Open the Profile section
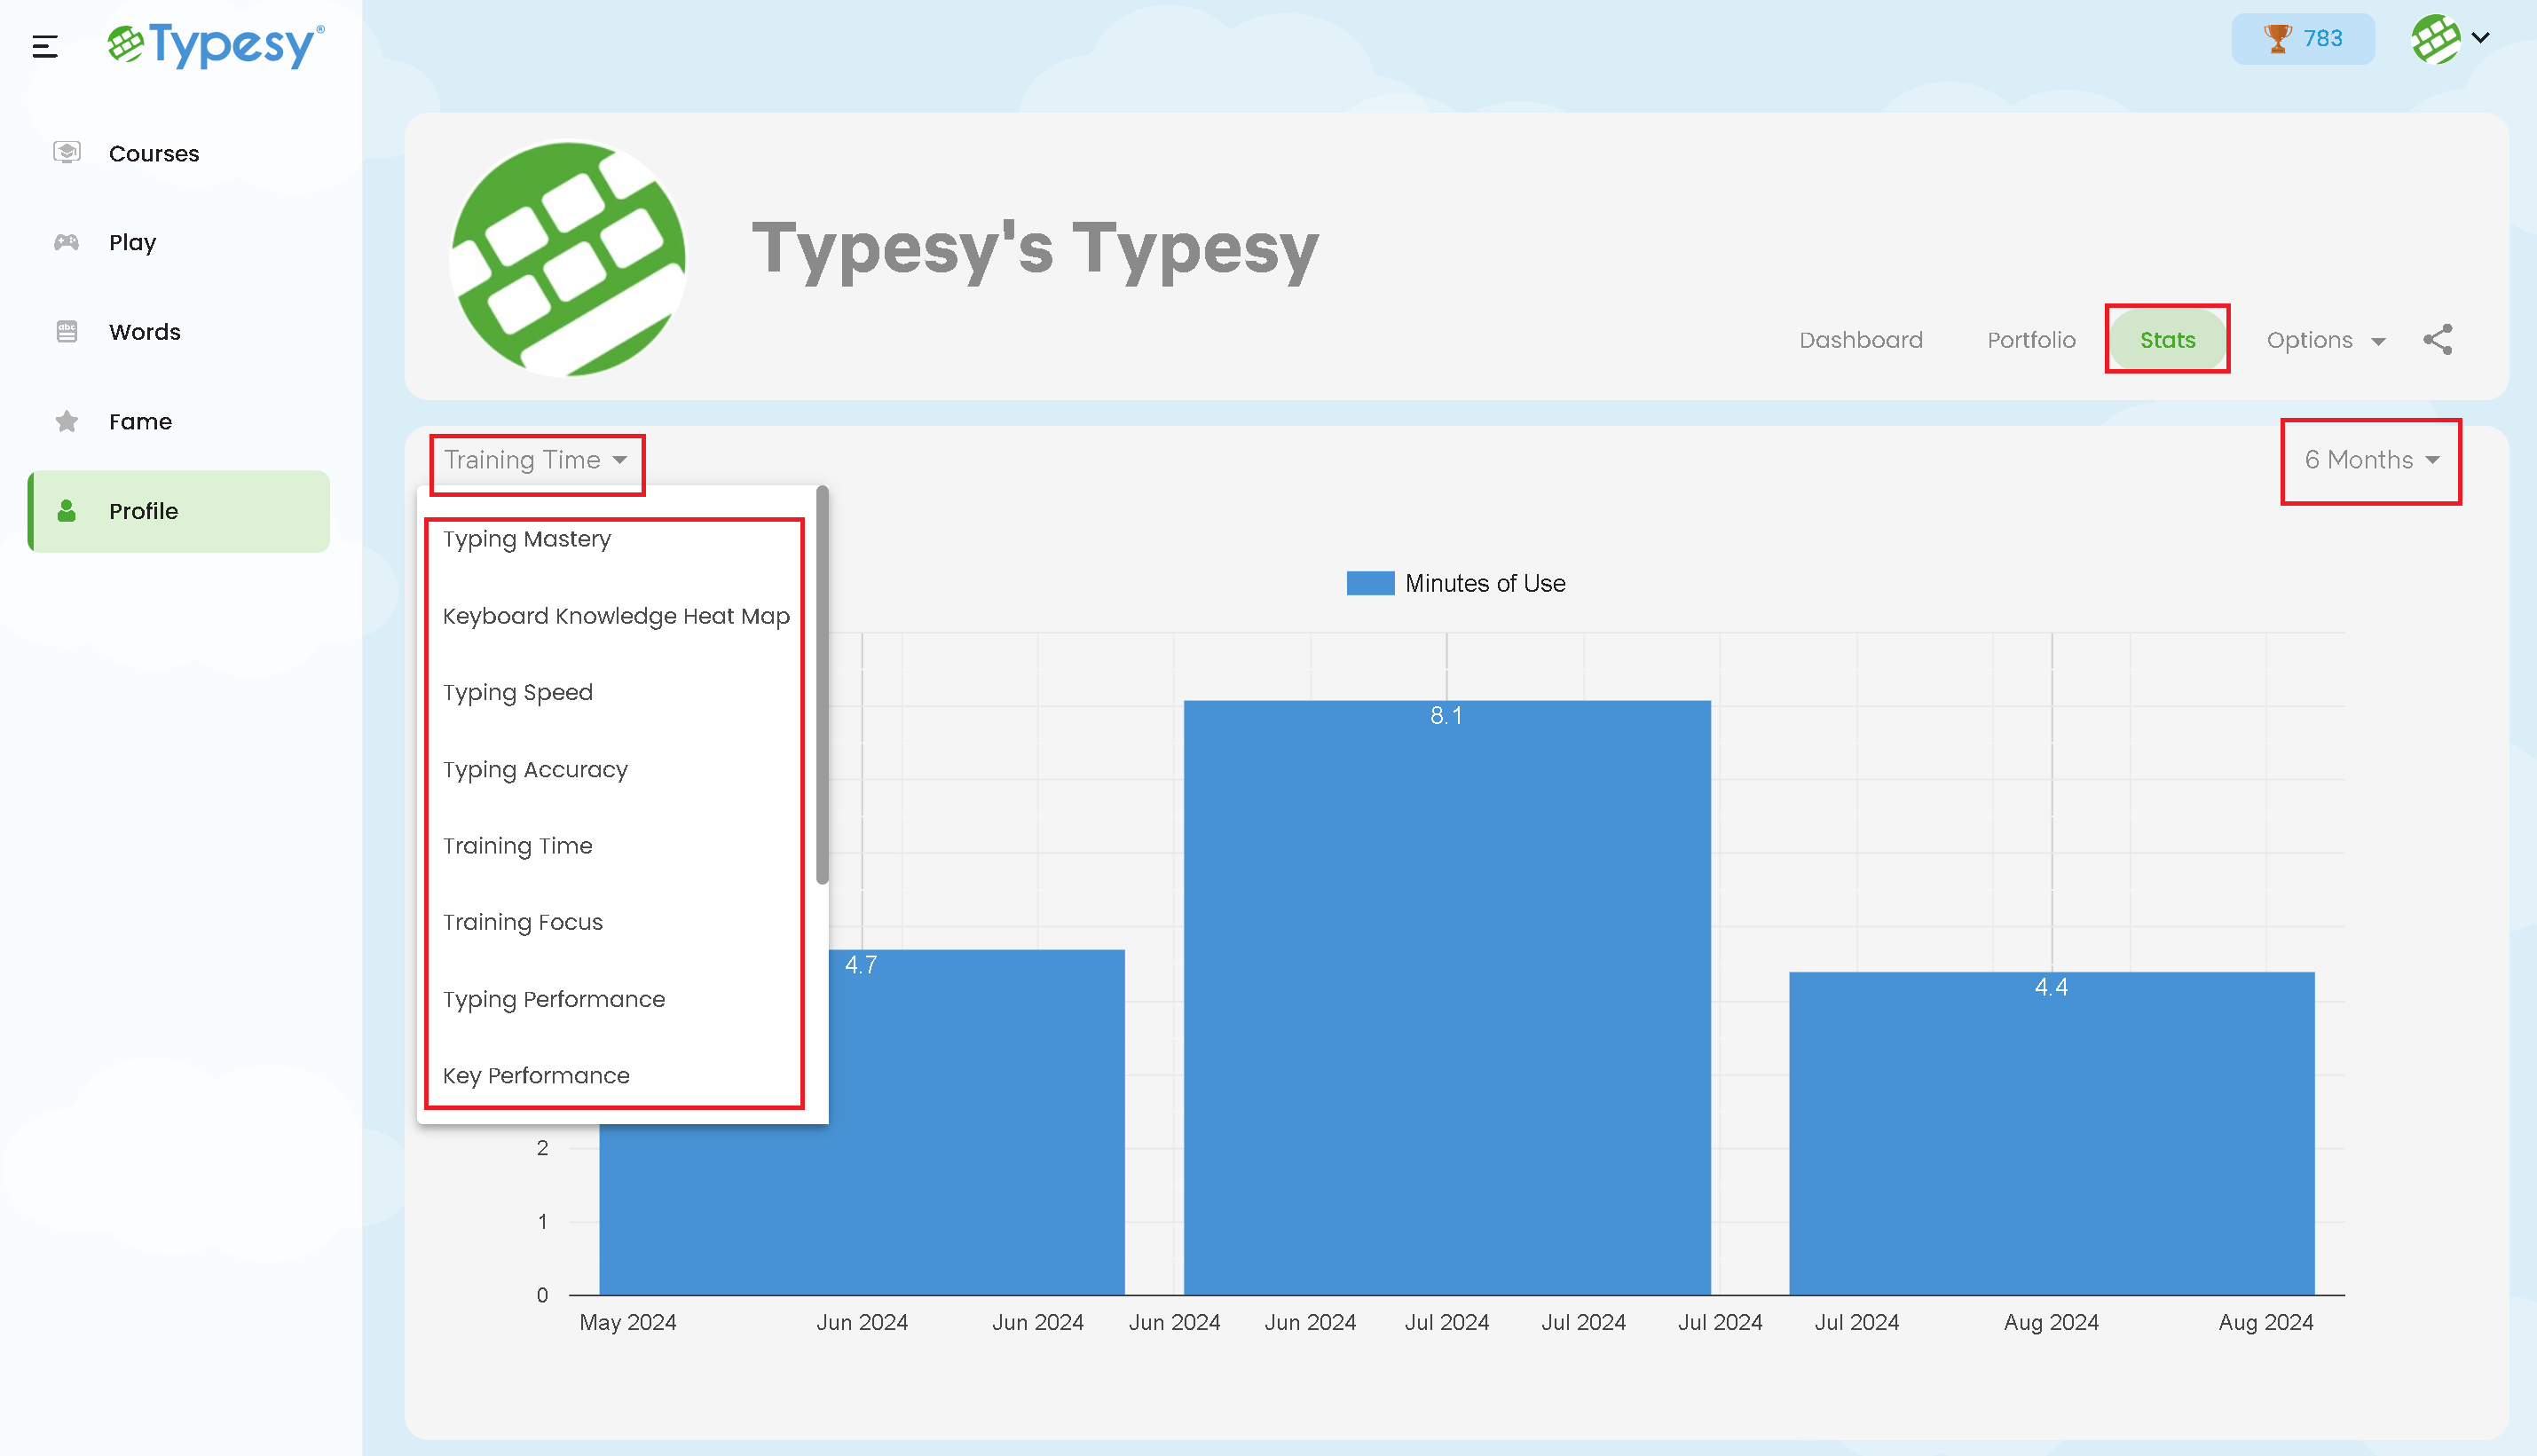The width and height of the screenshot is (2537, 1456). (178, 511)
